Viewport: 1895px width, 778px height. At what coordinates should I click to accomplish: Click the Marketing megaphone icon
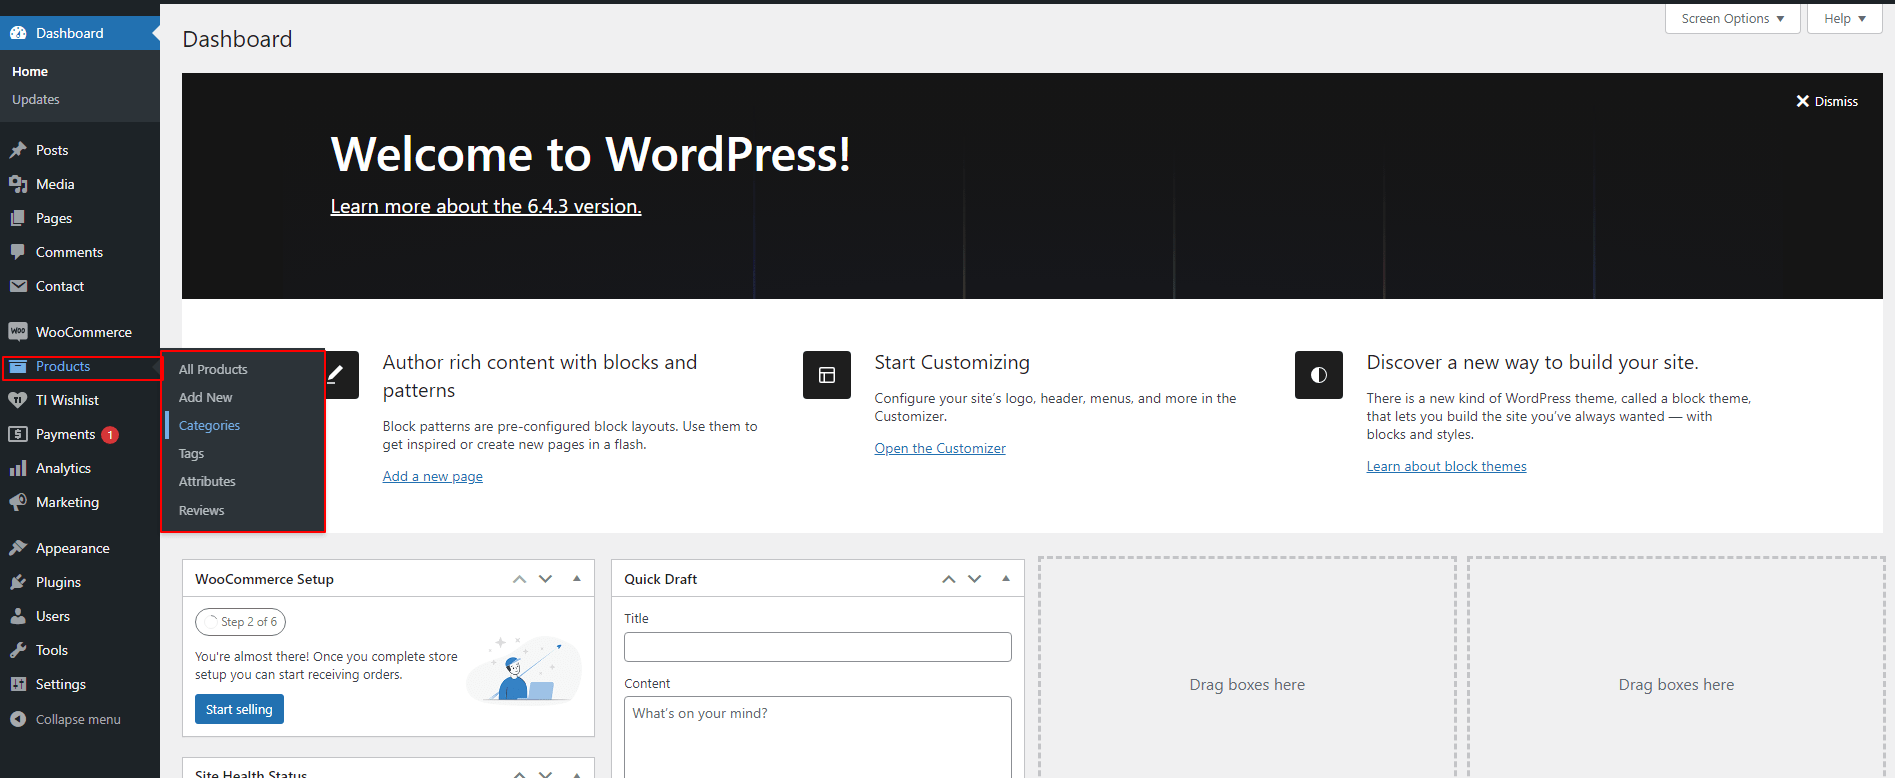point(18,502)
